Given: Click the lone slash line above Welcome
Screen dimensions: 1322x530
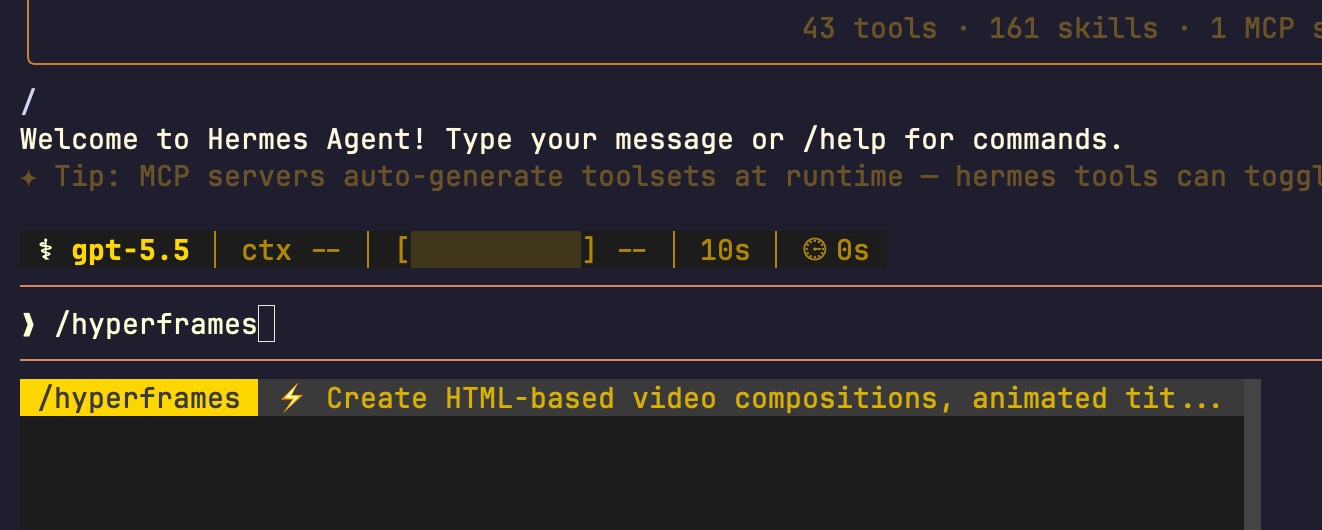Looking at the screenshot, I should tap(28, 102).
